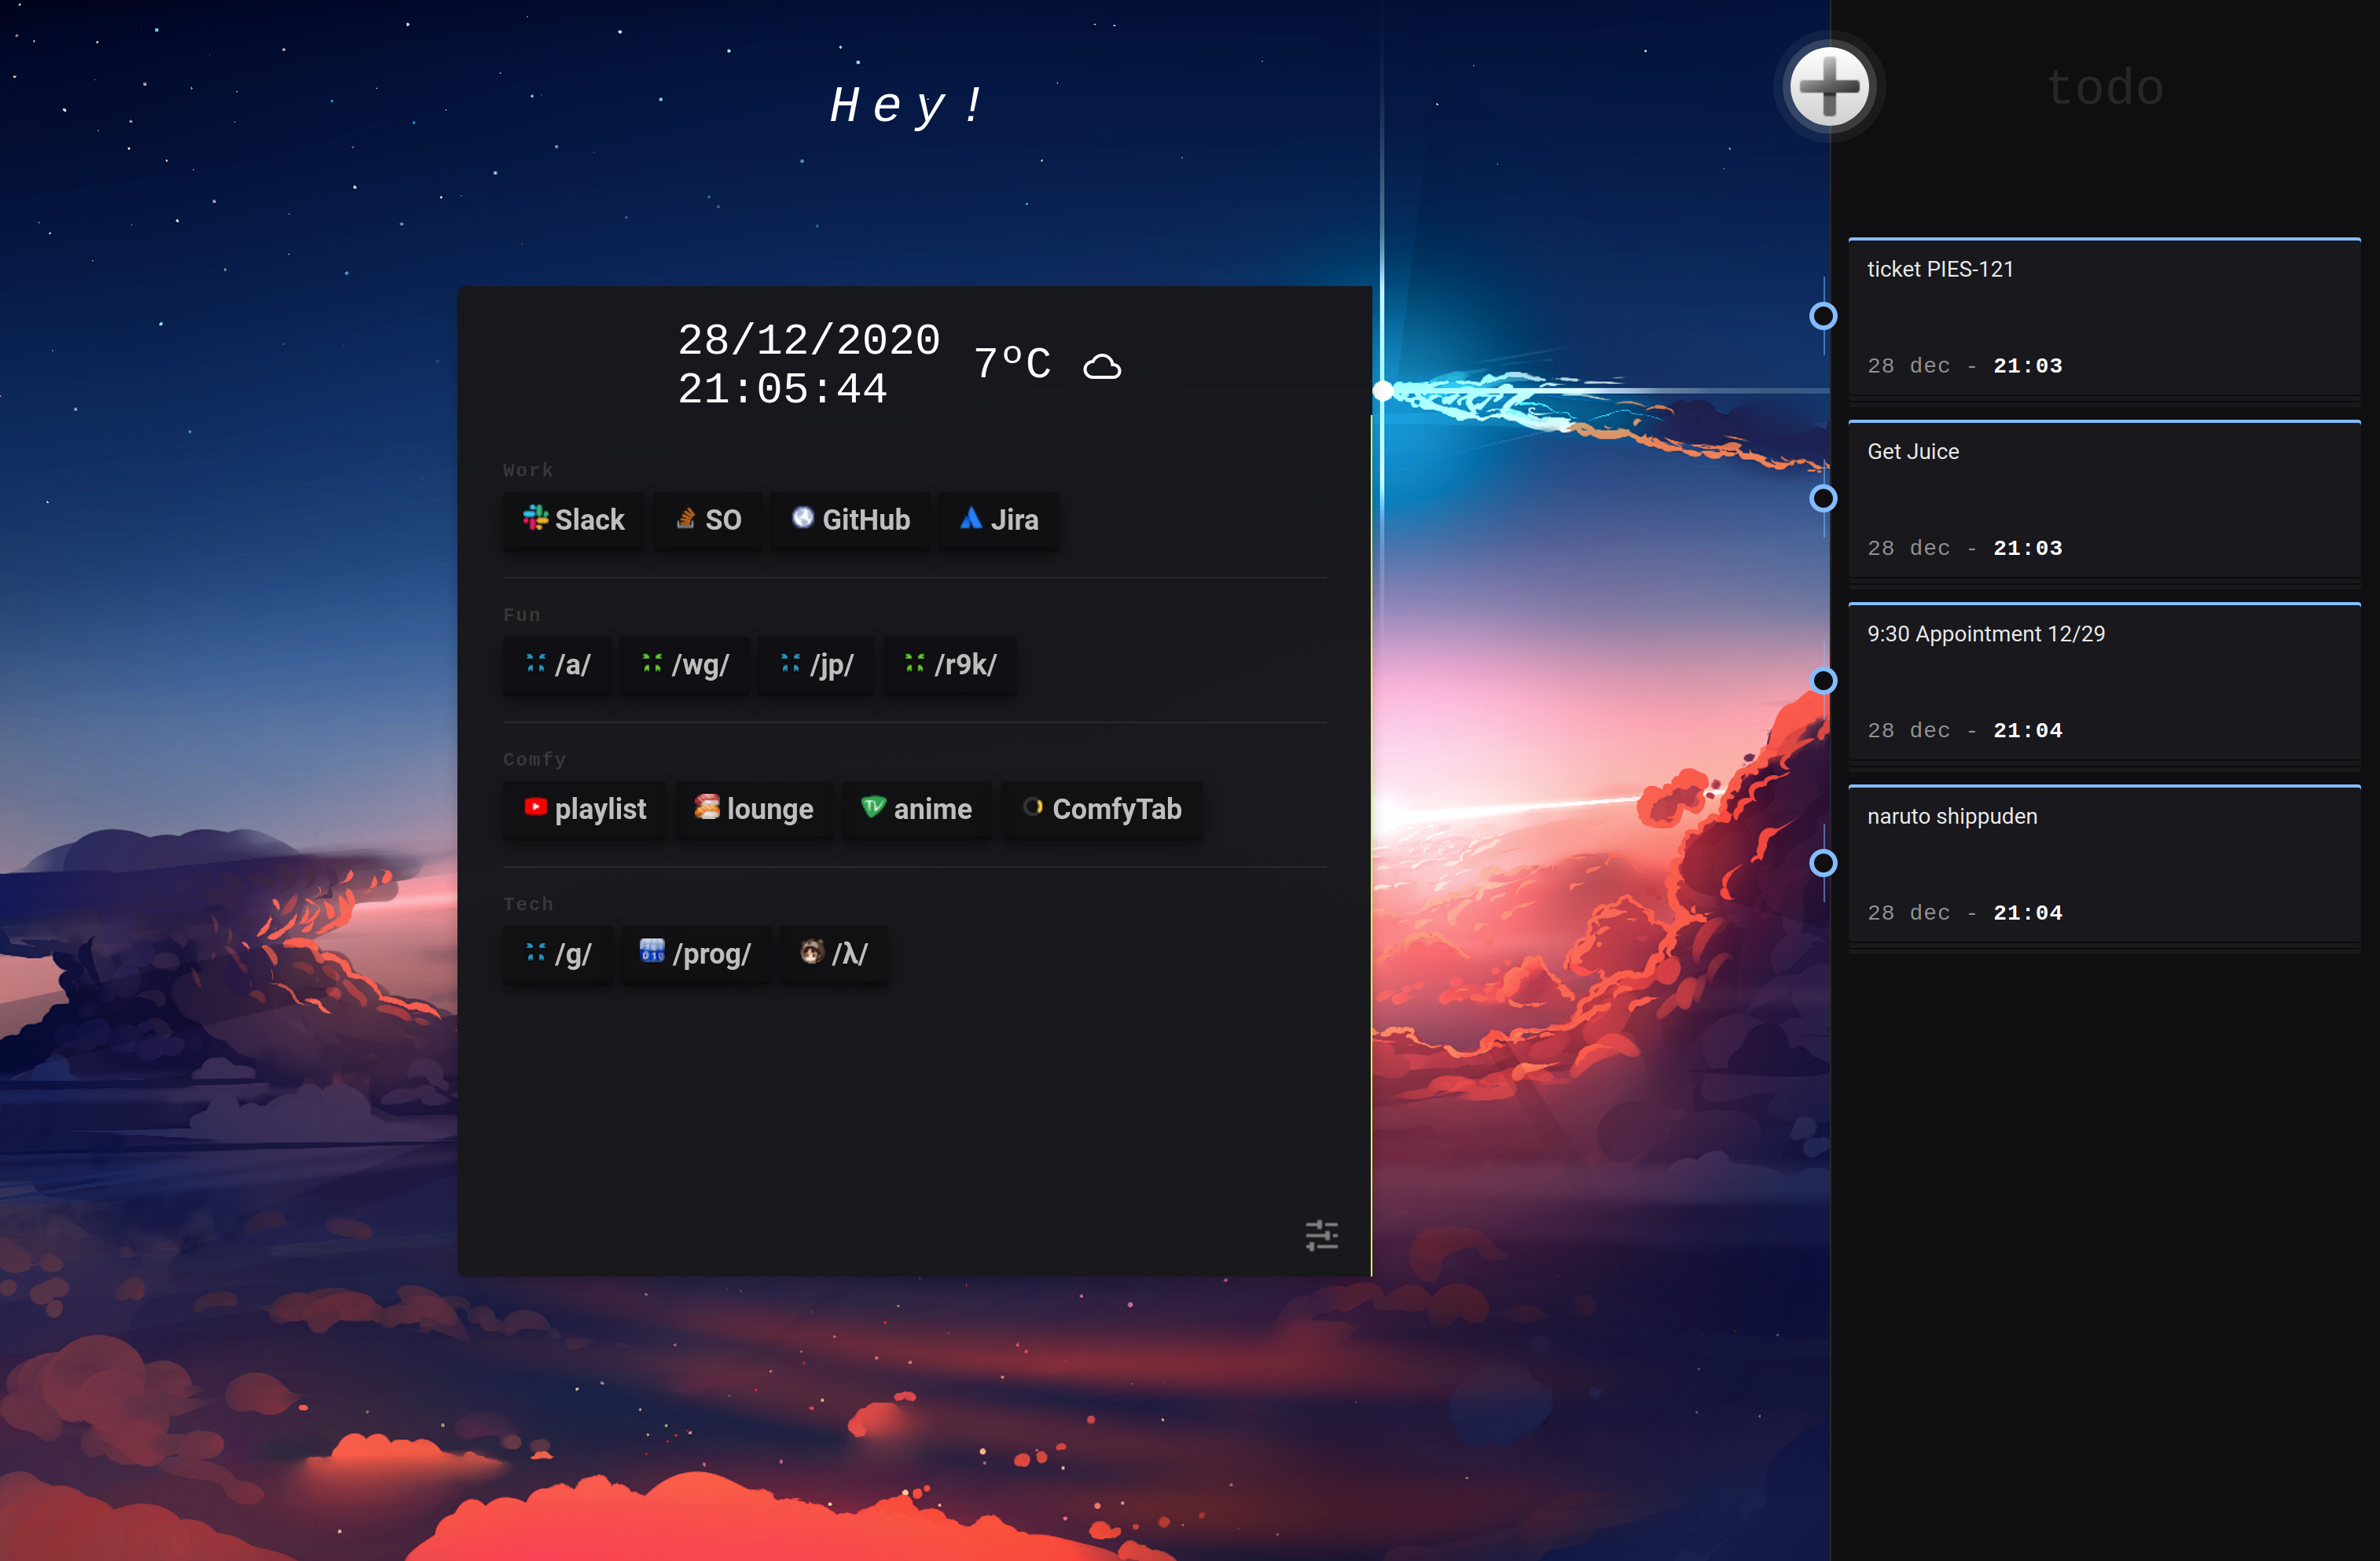Open the sliders settings icon
The width and height of the screenshot is (2380, 1561).
click(x=1321, y=1235)
